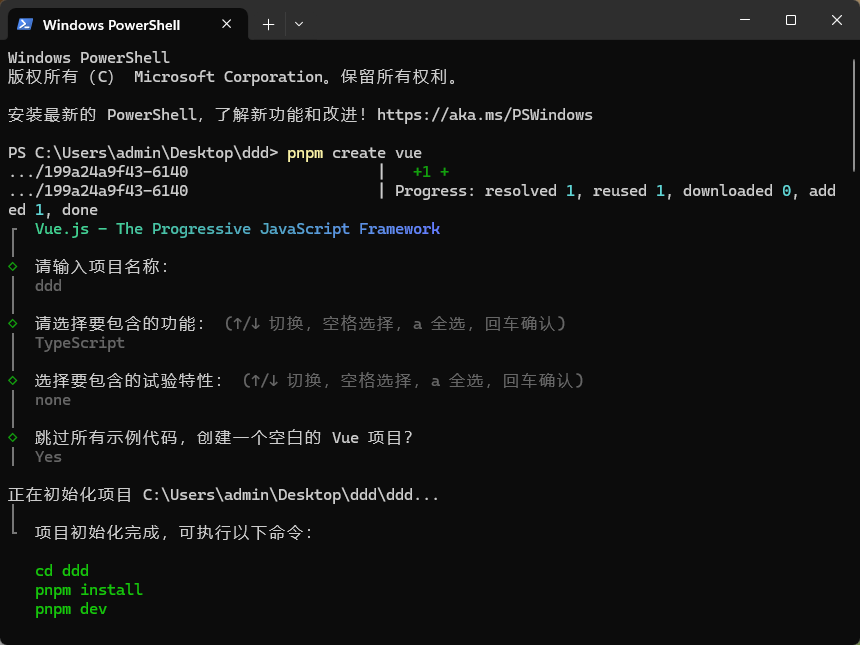
Task: Click the 'pnpm create vue' command text
Action: coord(354,152)
